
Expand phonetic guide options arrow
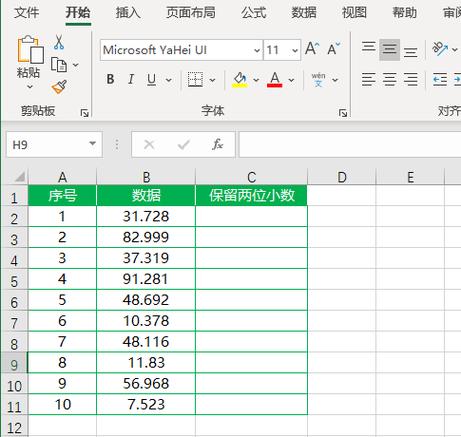pyautogui.click(x=335, y=80)
